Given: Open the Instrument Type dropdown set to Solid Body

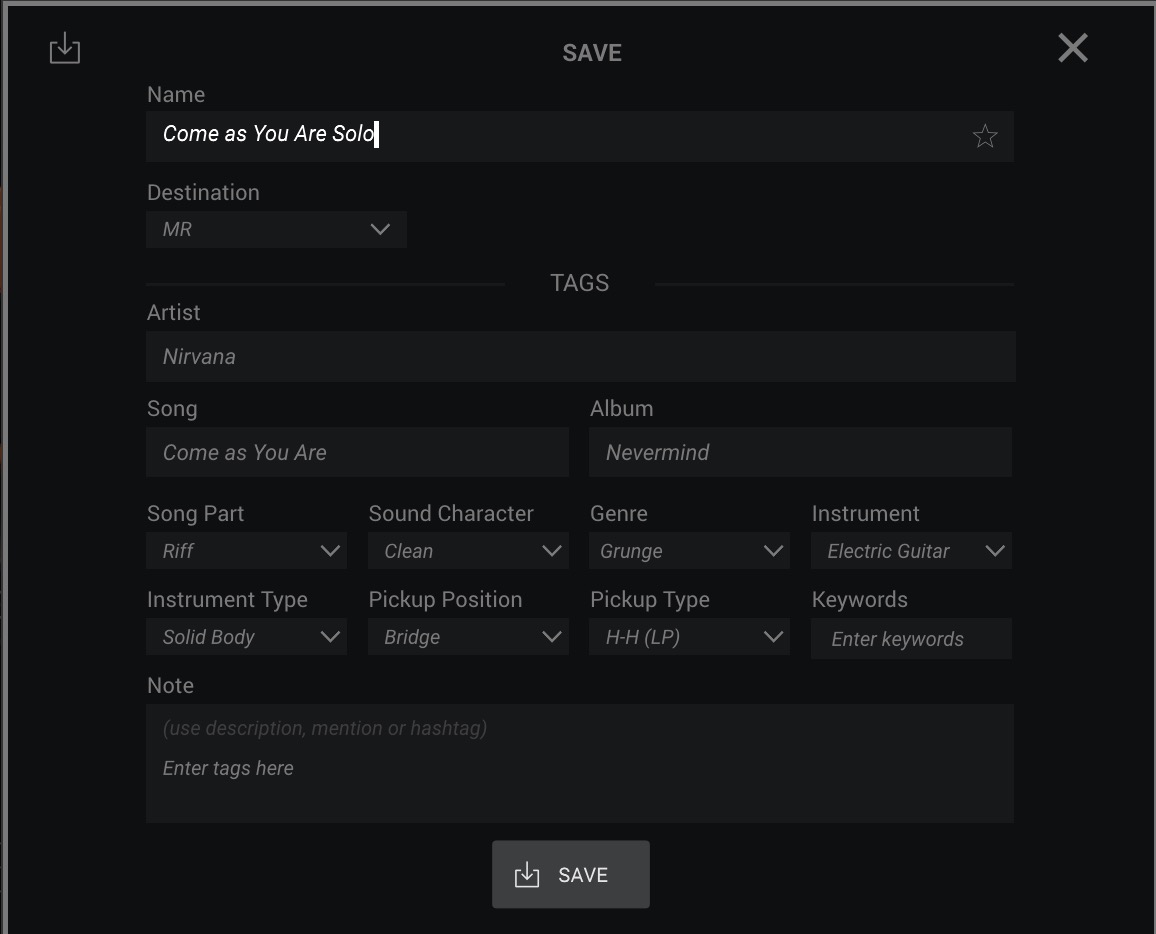Looking at the screenshot, I should [x=246, y=637].
